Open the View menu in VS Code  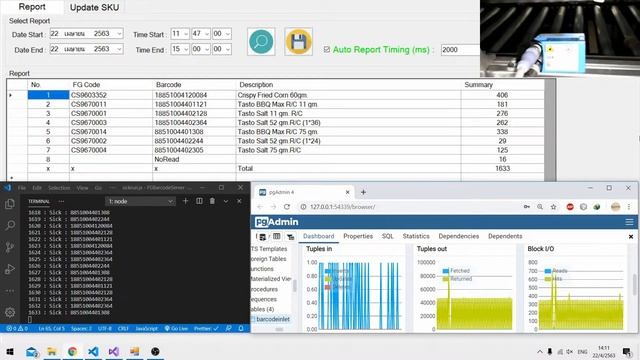82,188
